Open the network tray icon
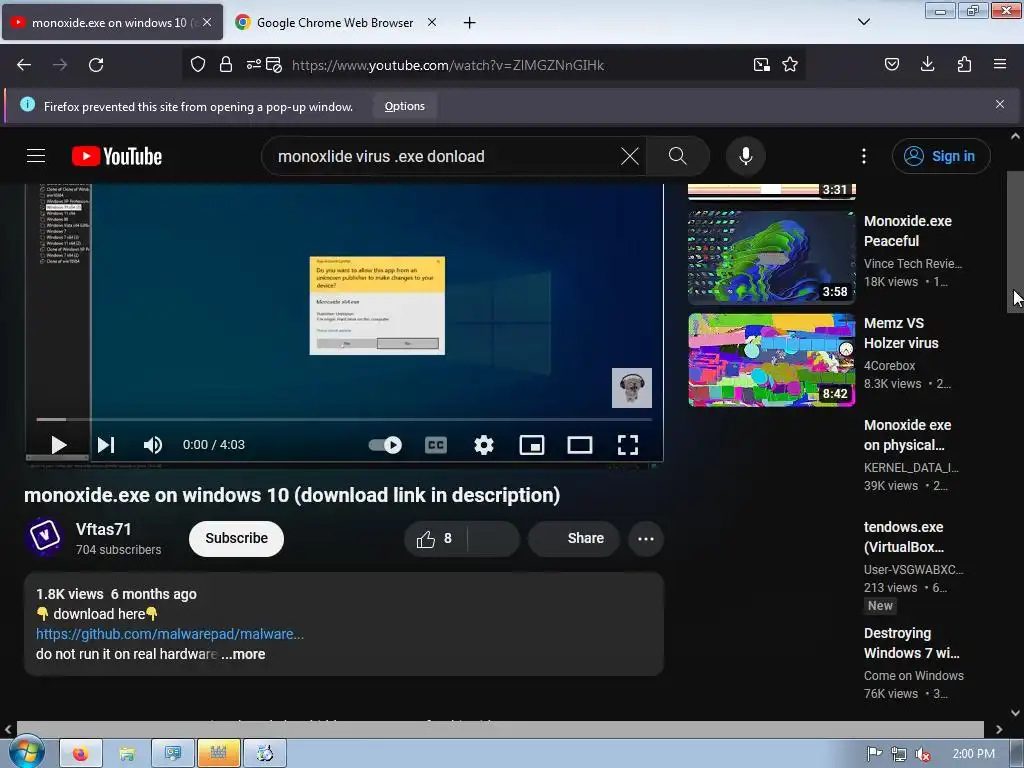 click(899, 754)
